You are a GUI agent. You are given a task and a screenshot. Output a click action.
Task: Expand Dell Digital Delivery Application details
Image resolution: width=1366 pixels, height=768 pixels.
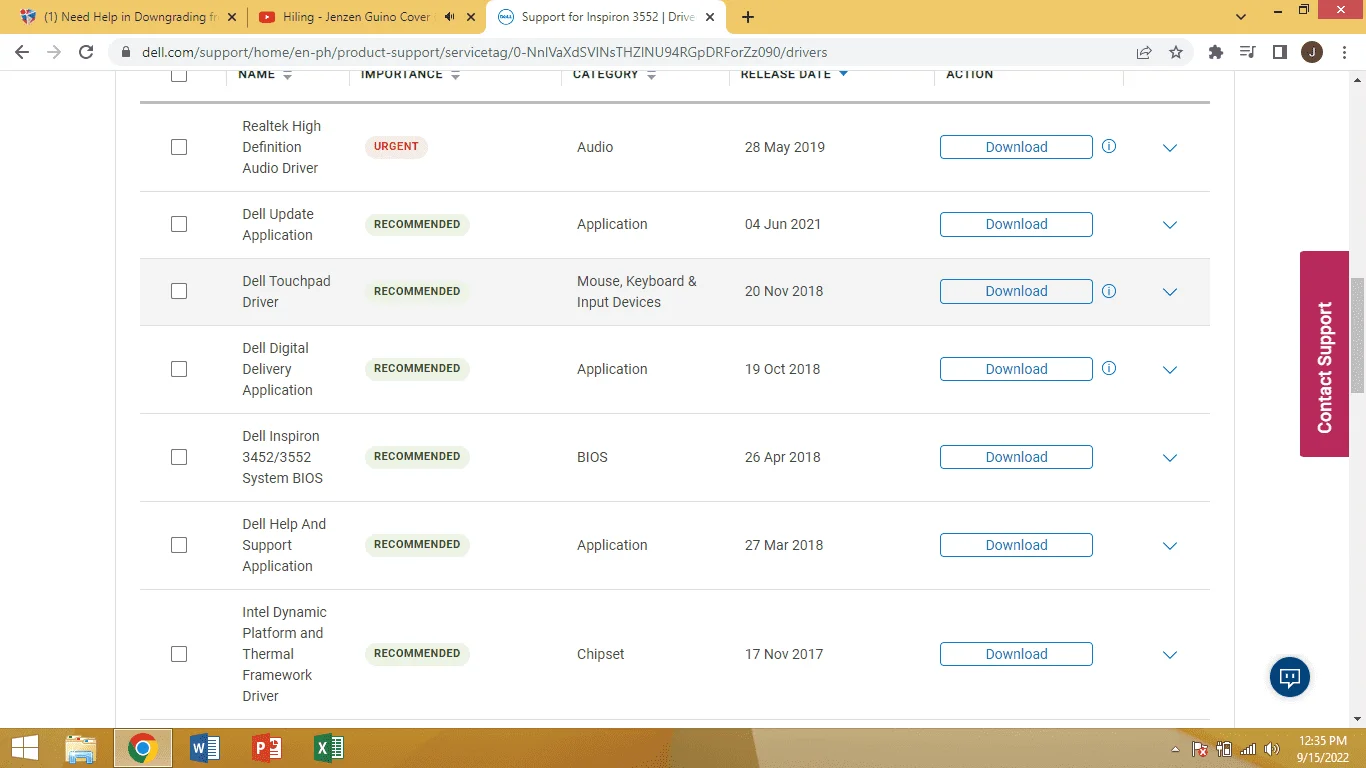click(x=1170, y=370)
